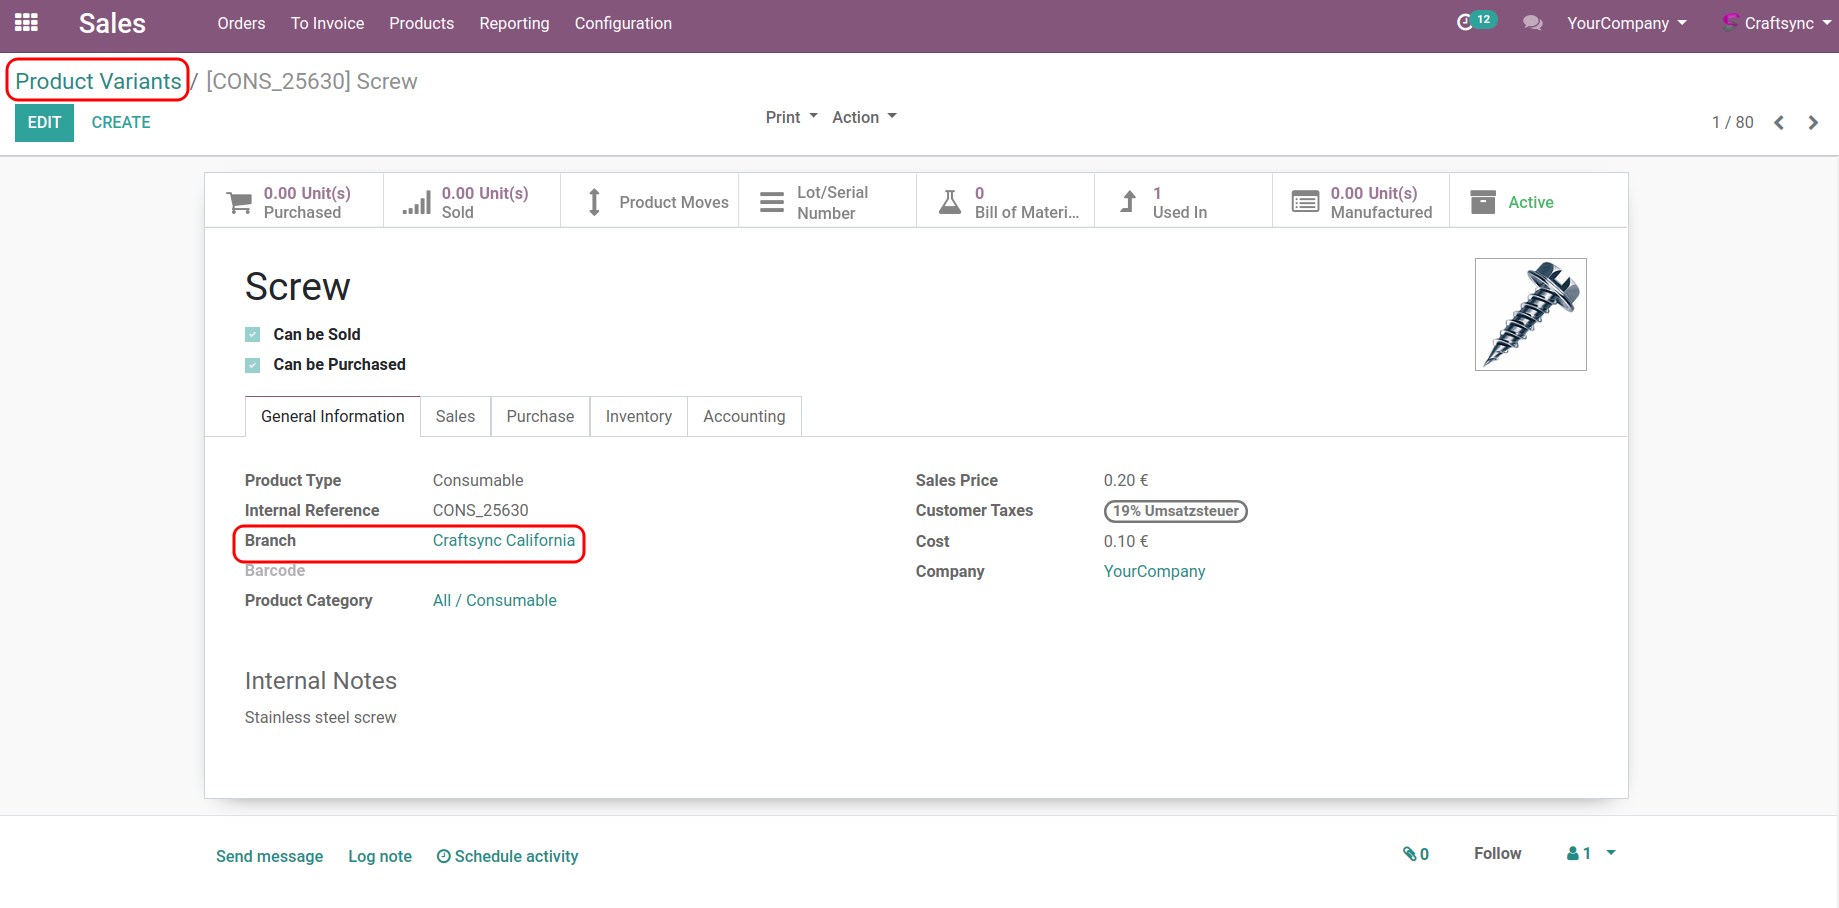Open the apps grid menu icon

[x=26, y=23]
